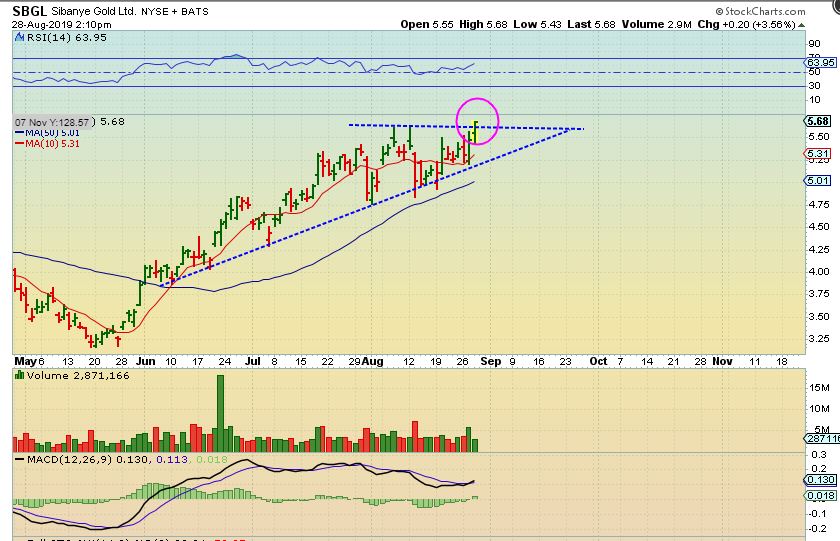The height and width of the screenshot is (541, 840).
Task: Click the magenta circle breakout annotation
Action: click(x=477, y=121)
